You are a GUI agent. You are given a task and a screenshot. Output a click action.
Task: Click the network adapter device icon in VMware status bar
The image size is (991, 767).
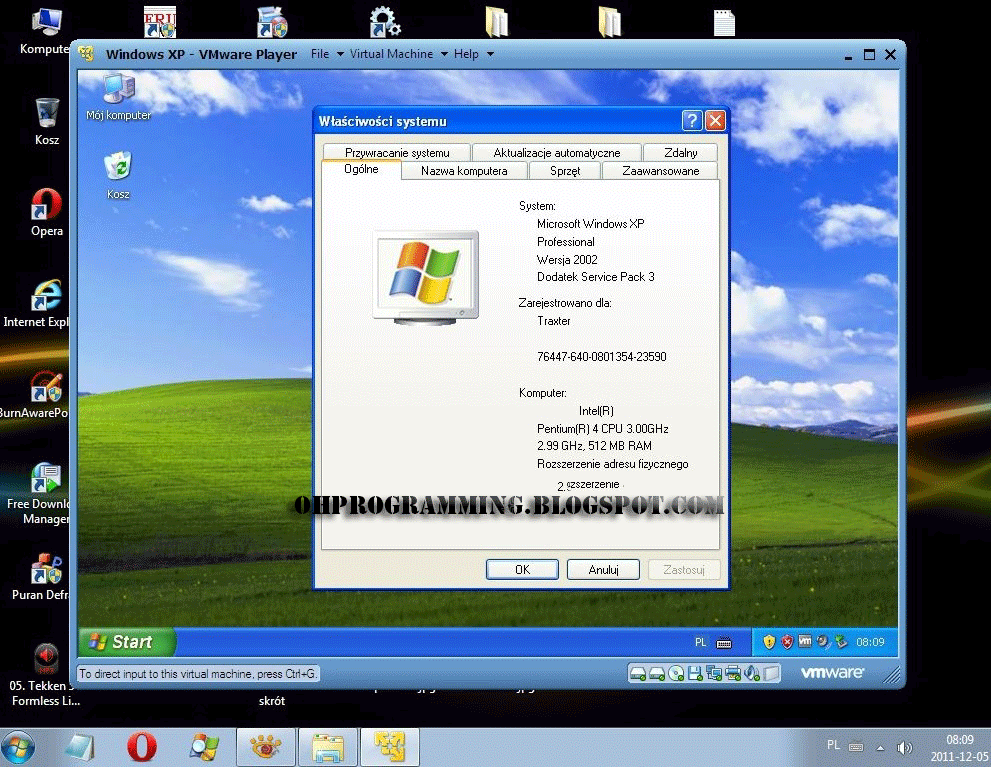[x=714, y=673]
